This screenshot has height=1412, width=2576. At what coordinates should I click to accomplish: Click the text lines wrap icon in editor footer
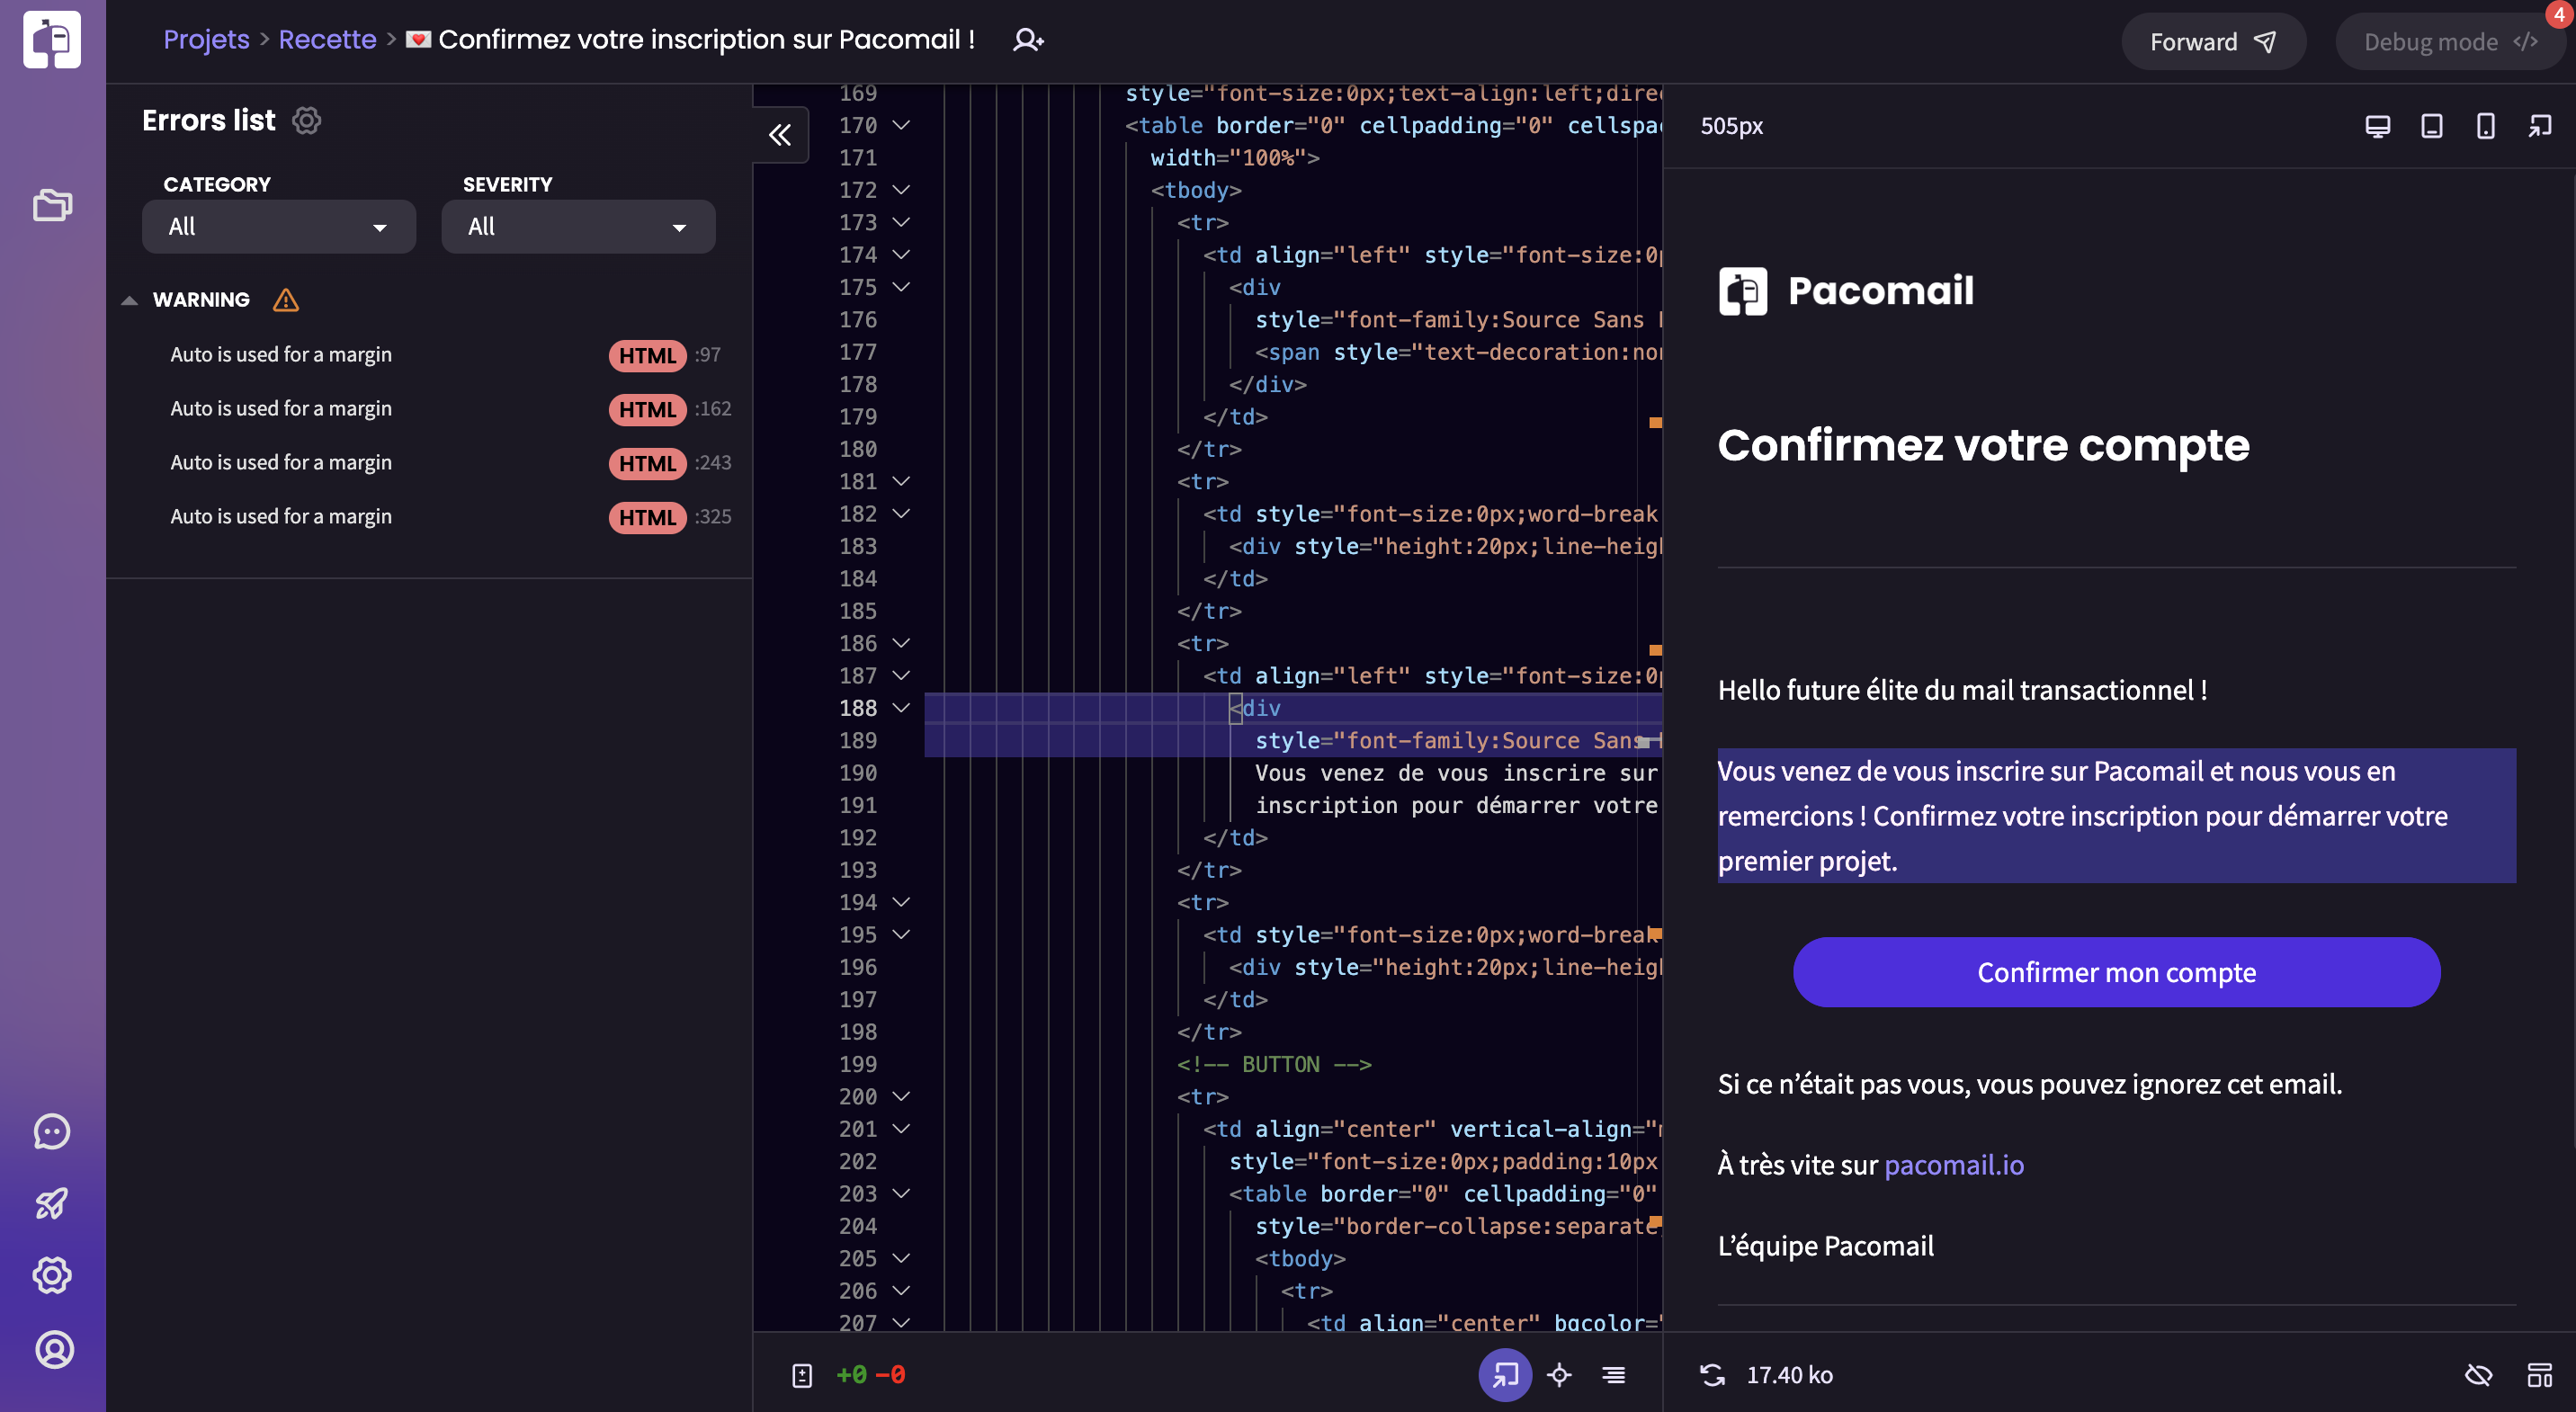[1613, 1375]
